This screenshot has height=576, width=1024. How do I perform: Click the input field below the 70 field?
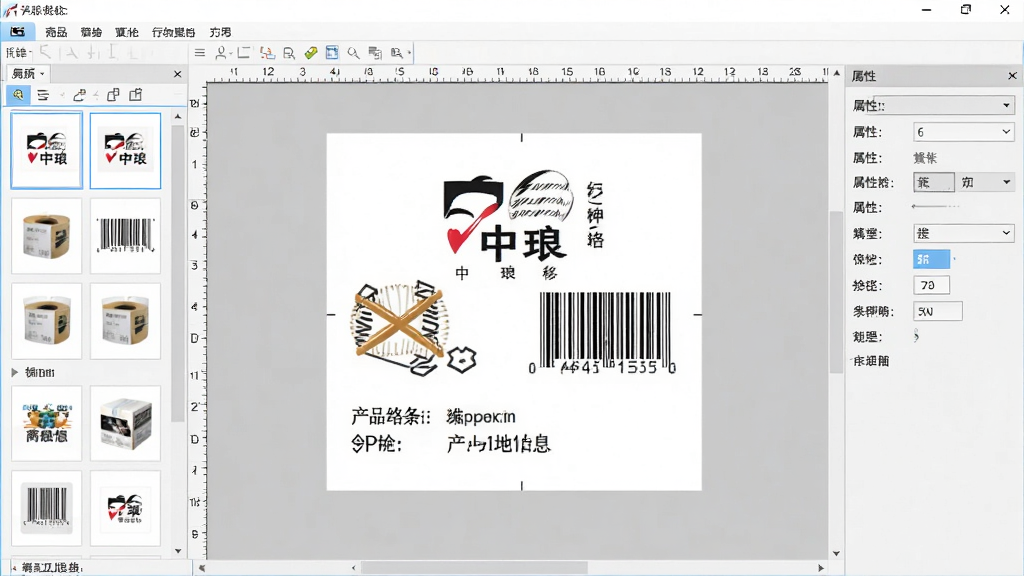point(938,312)
